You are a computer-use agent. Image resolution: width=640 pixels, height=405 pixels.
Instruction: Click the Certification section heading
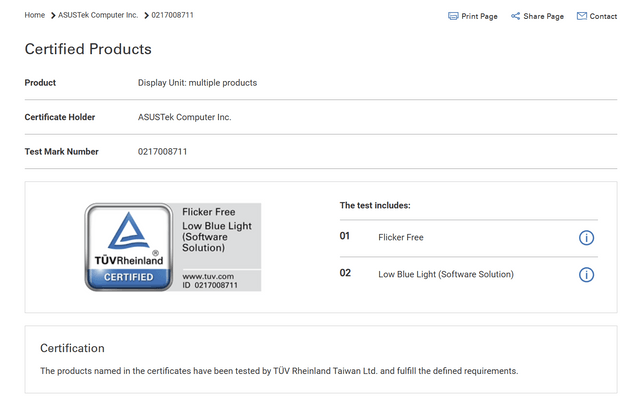(x=72, y=348)
